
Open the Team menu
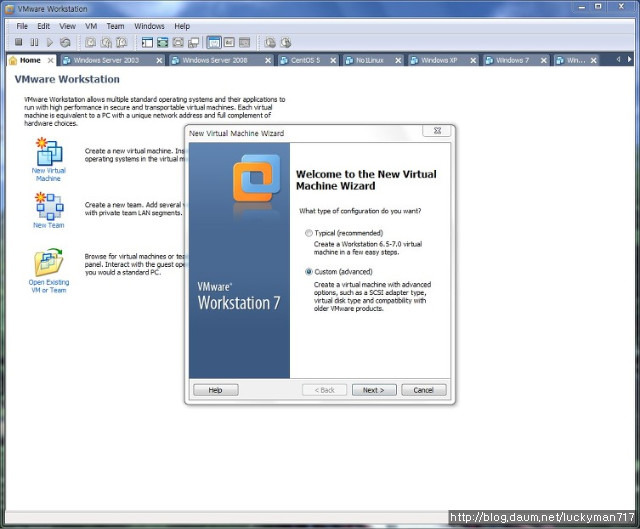(115, 26)
